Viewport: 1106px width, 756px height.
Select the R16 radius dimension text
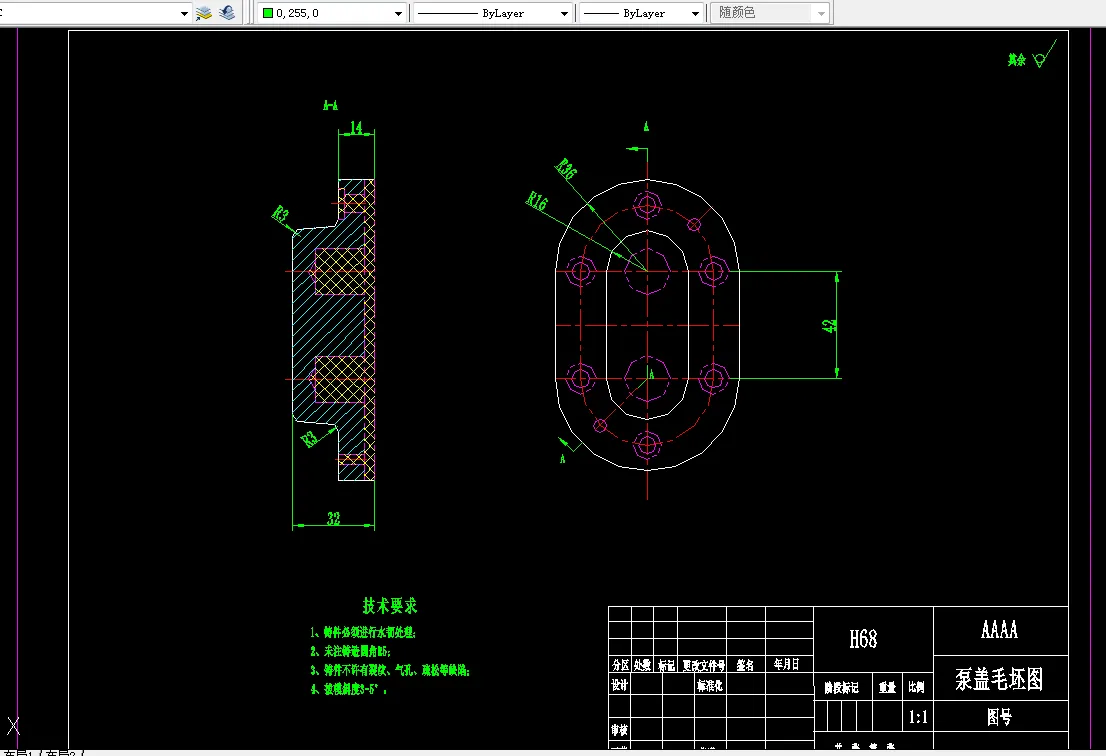pos(537,202)
